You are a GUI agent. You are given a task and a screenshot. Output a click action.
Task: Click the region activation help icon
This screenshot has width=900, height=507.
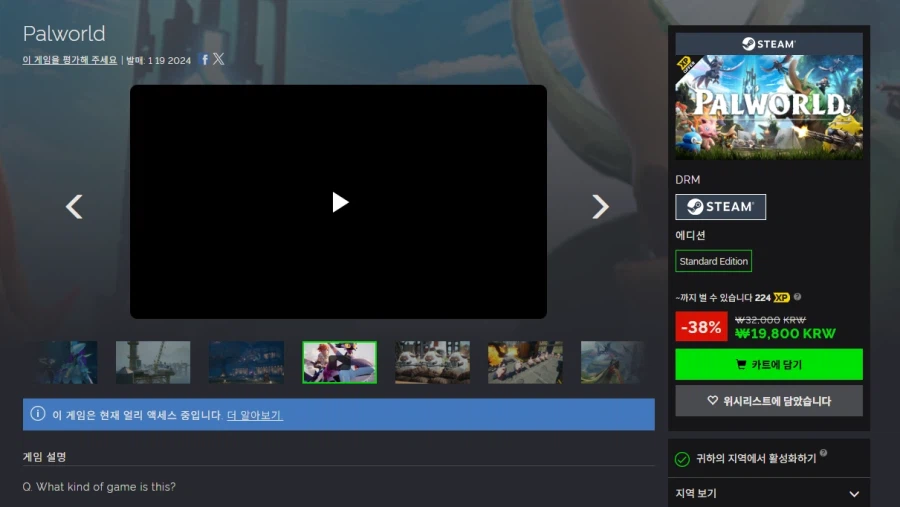coord(824,452)
